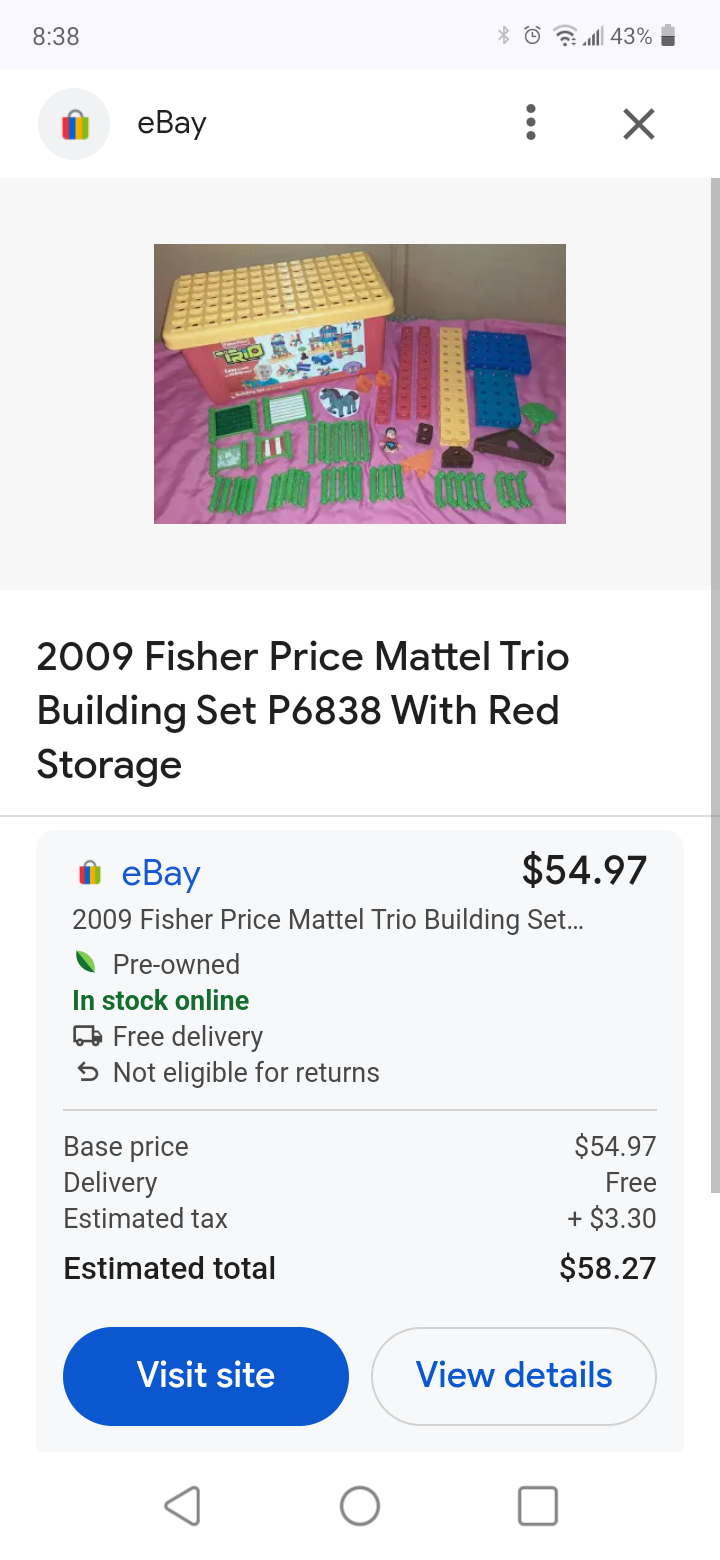Open the three-dot overflow menu

coord(531,123)
